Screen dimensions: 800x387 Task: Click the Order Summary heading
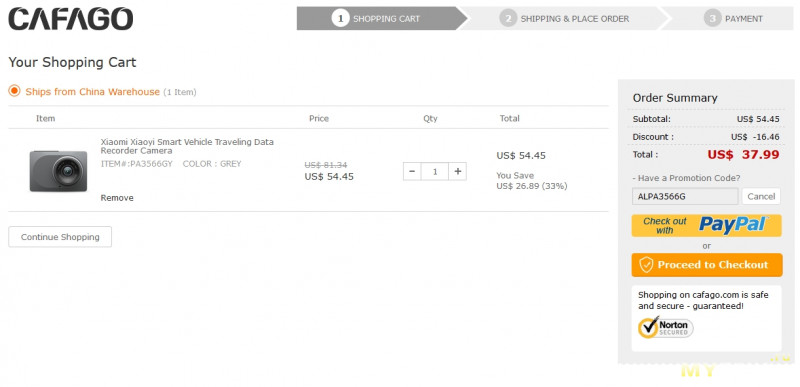pos(675,98)
